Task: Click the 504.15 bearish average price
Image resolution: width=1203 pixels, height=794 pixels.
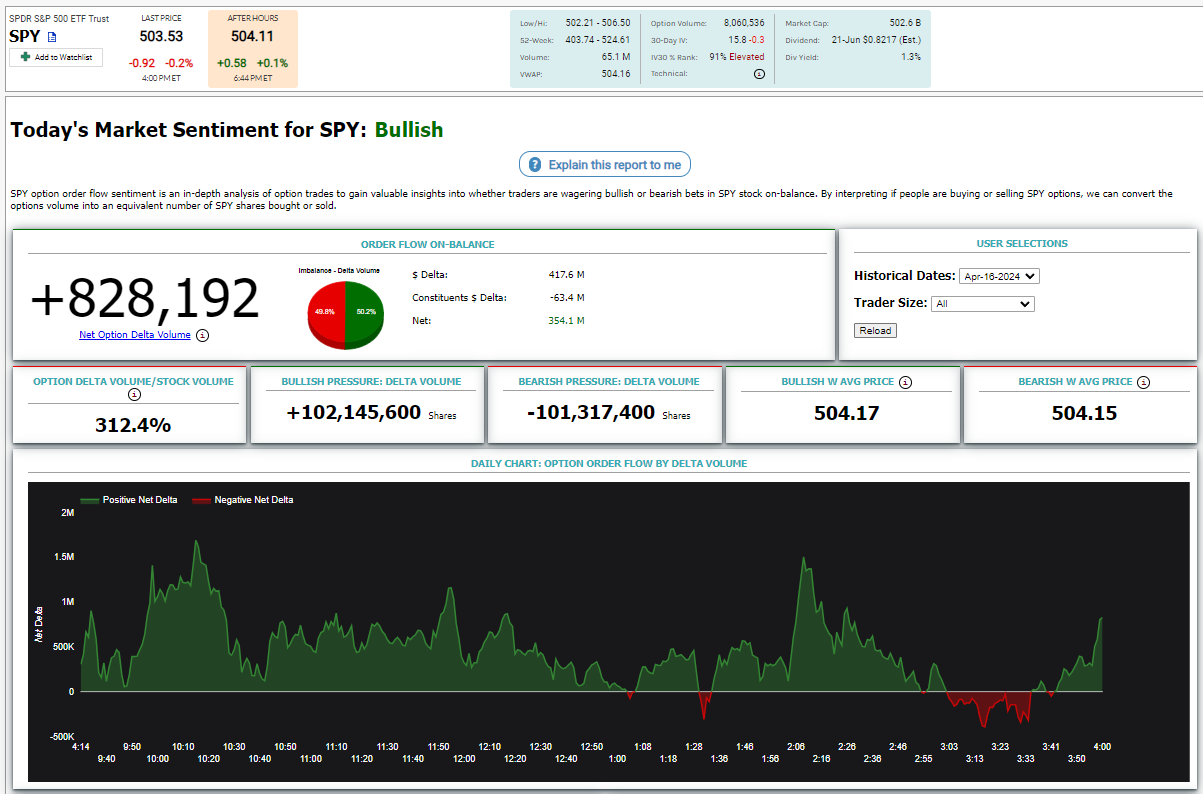Action: pyautogui.click(x=1084, y=413)
